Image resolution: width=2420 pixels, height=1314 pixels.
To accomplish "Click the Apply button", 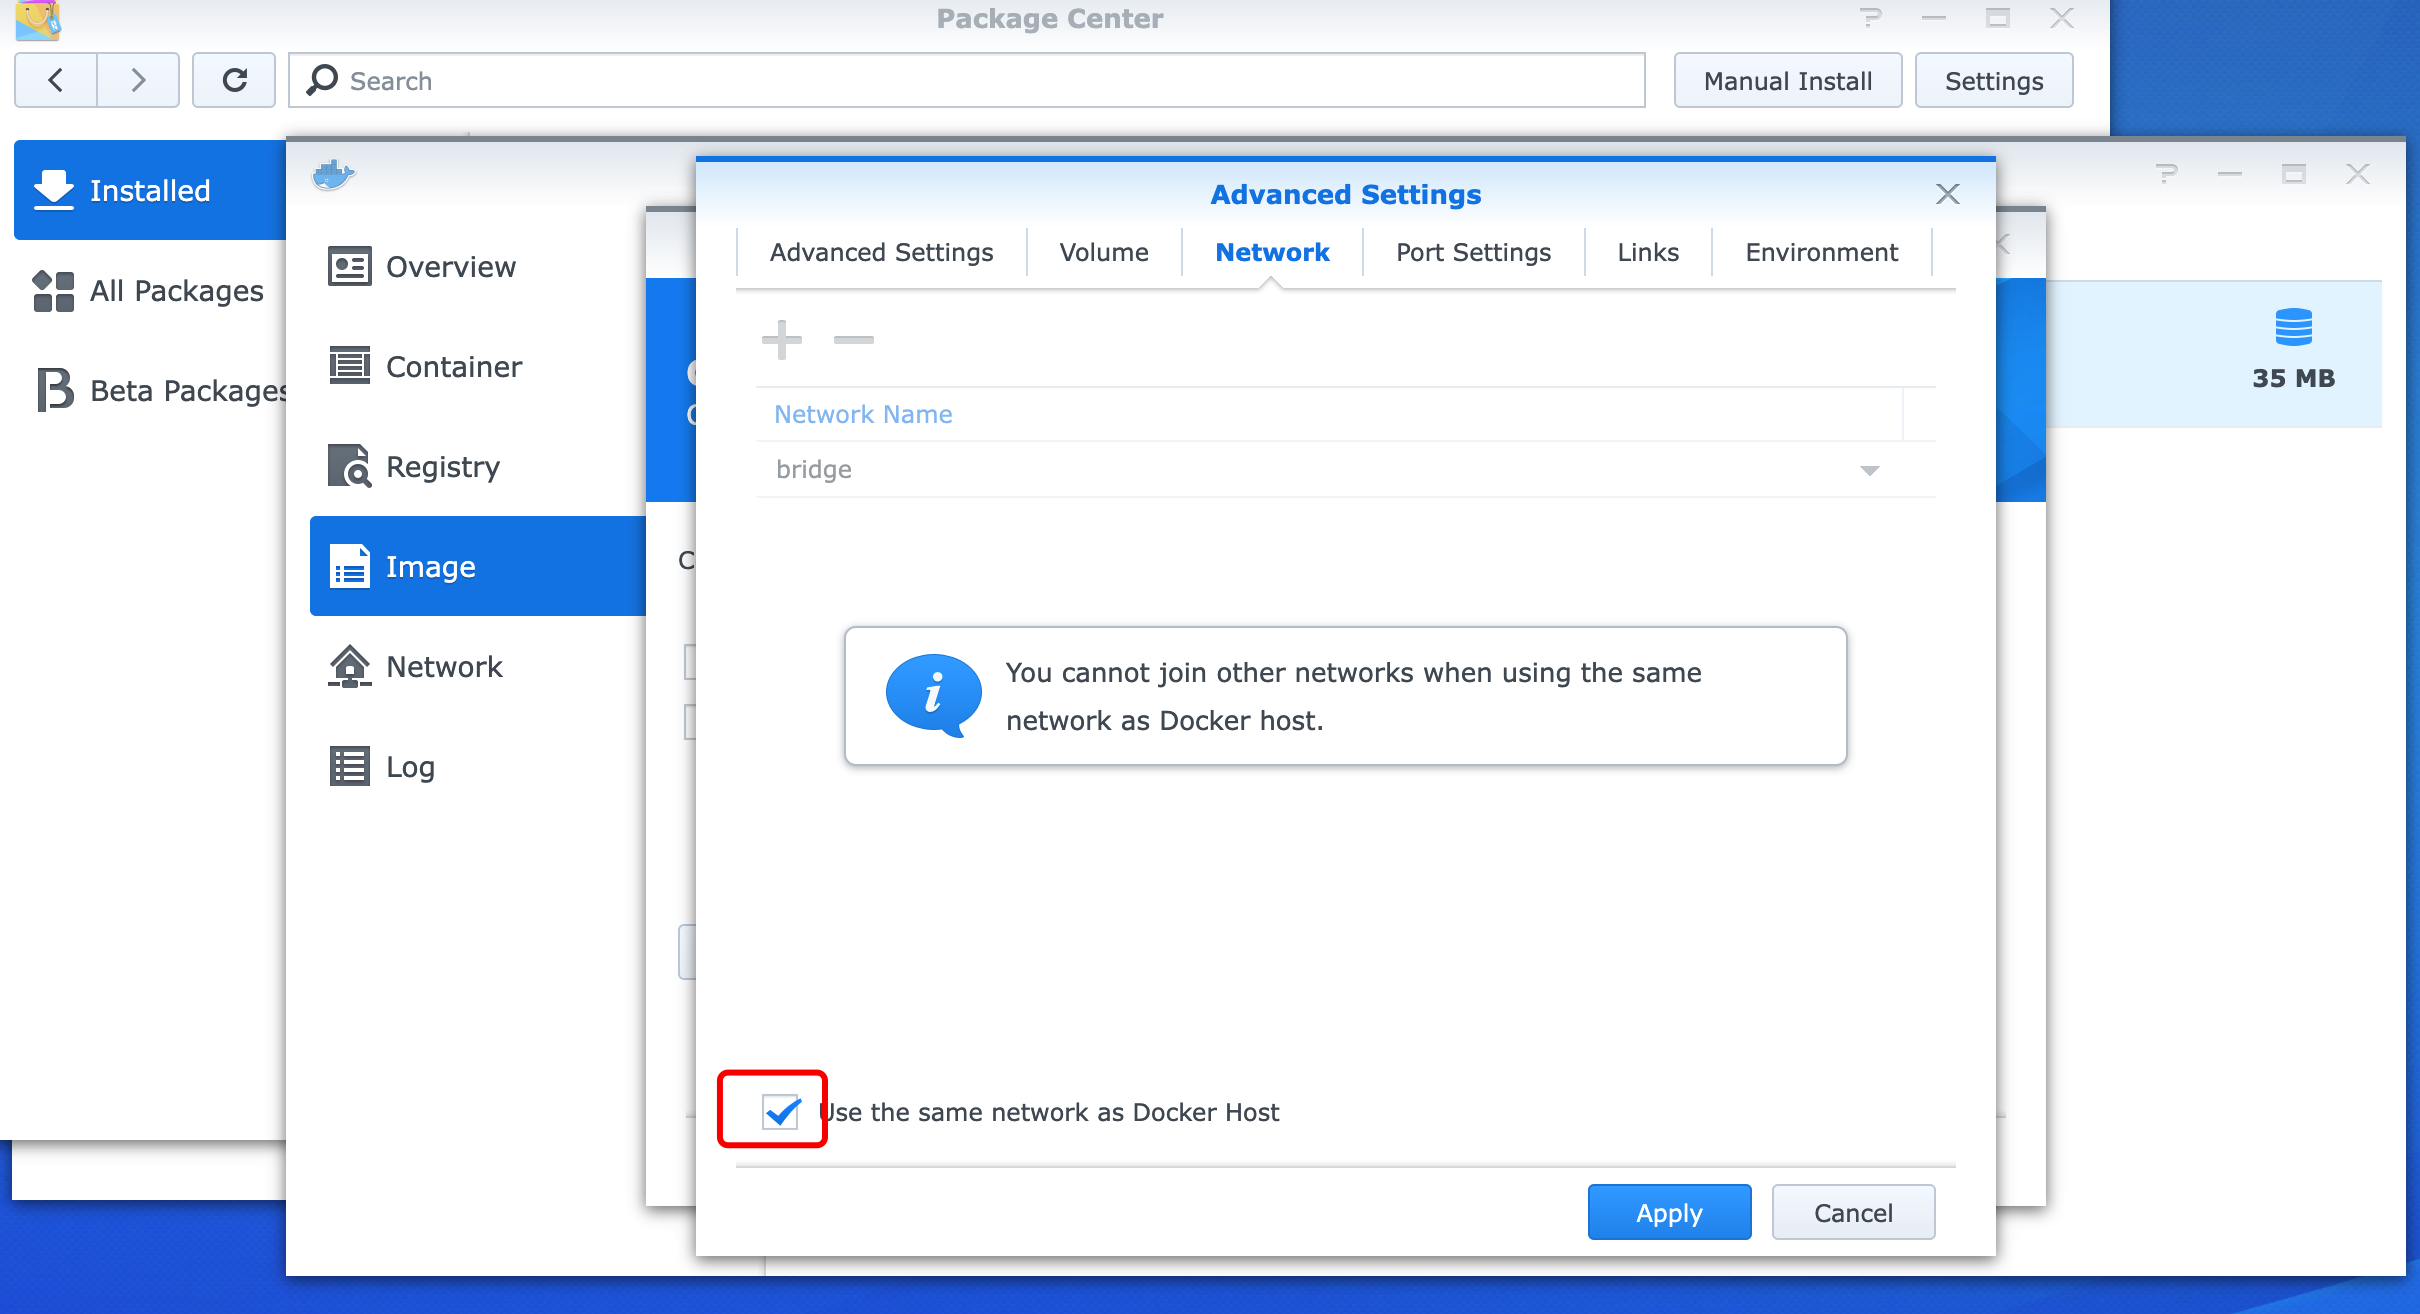I will 1669,1212.
